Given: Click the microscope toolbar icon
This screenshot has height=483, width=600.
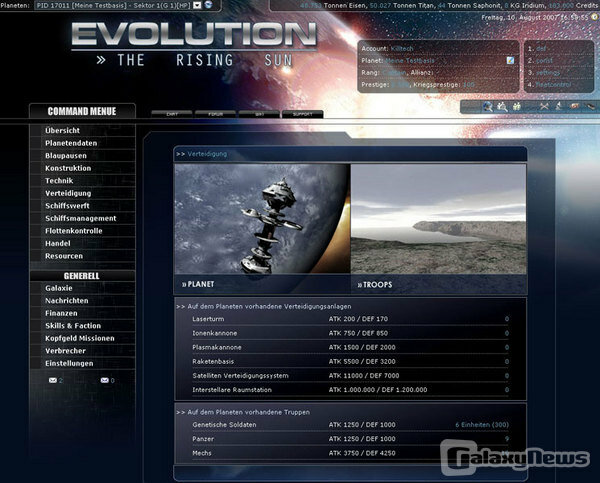Looking at the screenshot, I should pyautogui.click(x=559, y=106).
